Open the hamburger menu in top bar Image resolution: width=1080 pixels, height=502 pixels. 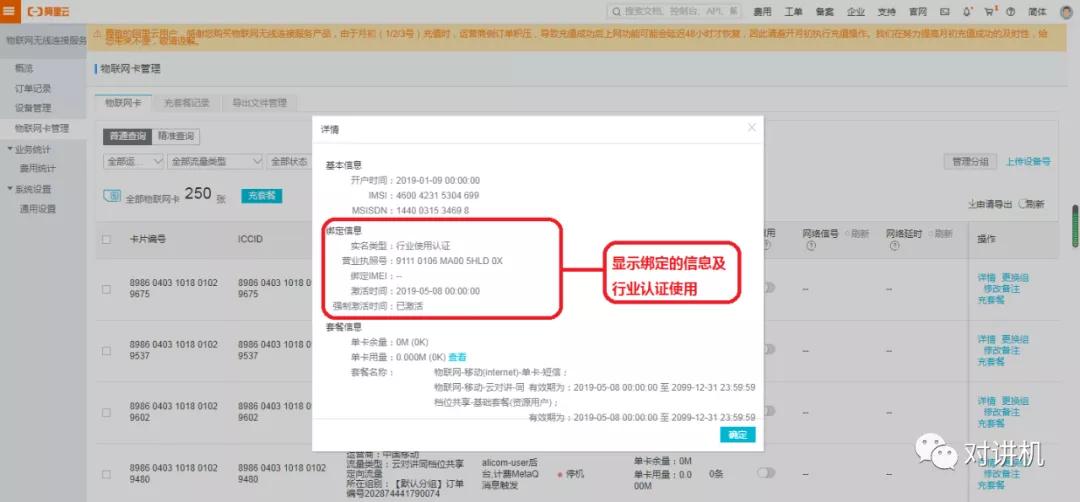pos(8,11)
